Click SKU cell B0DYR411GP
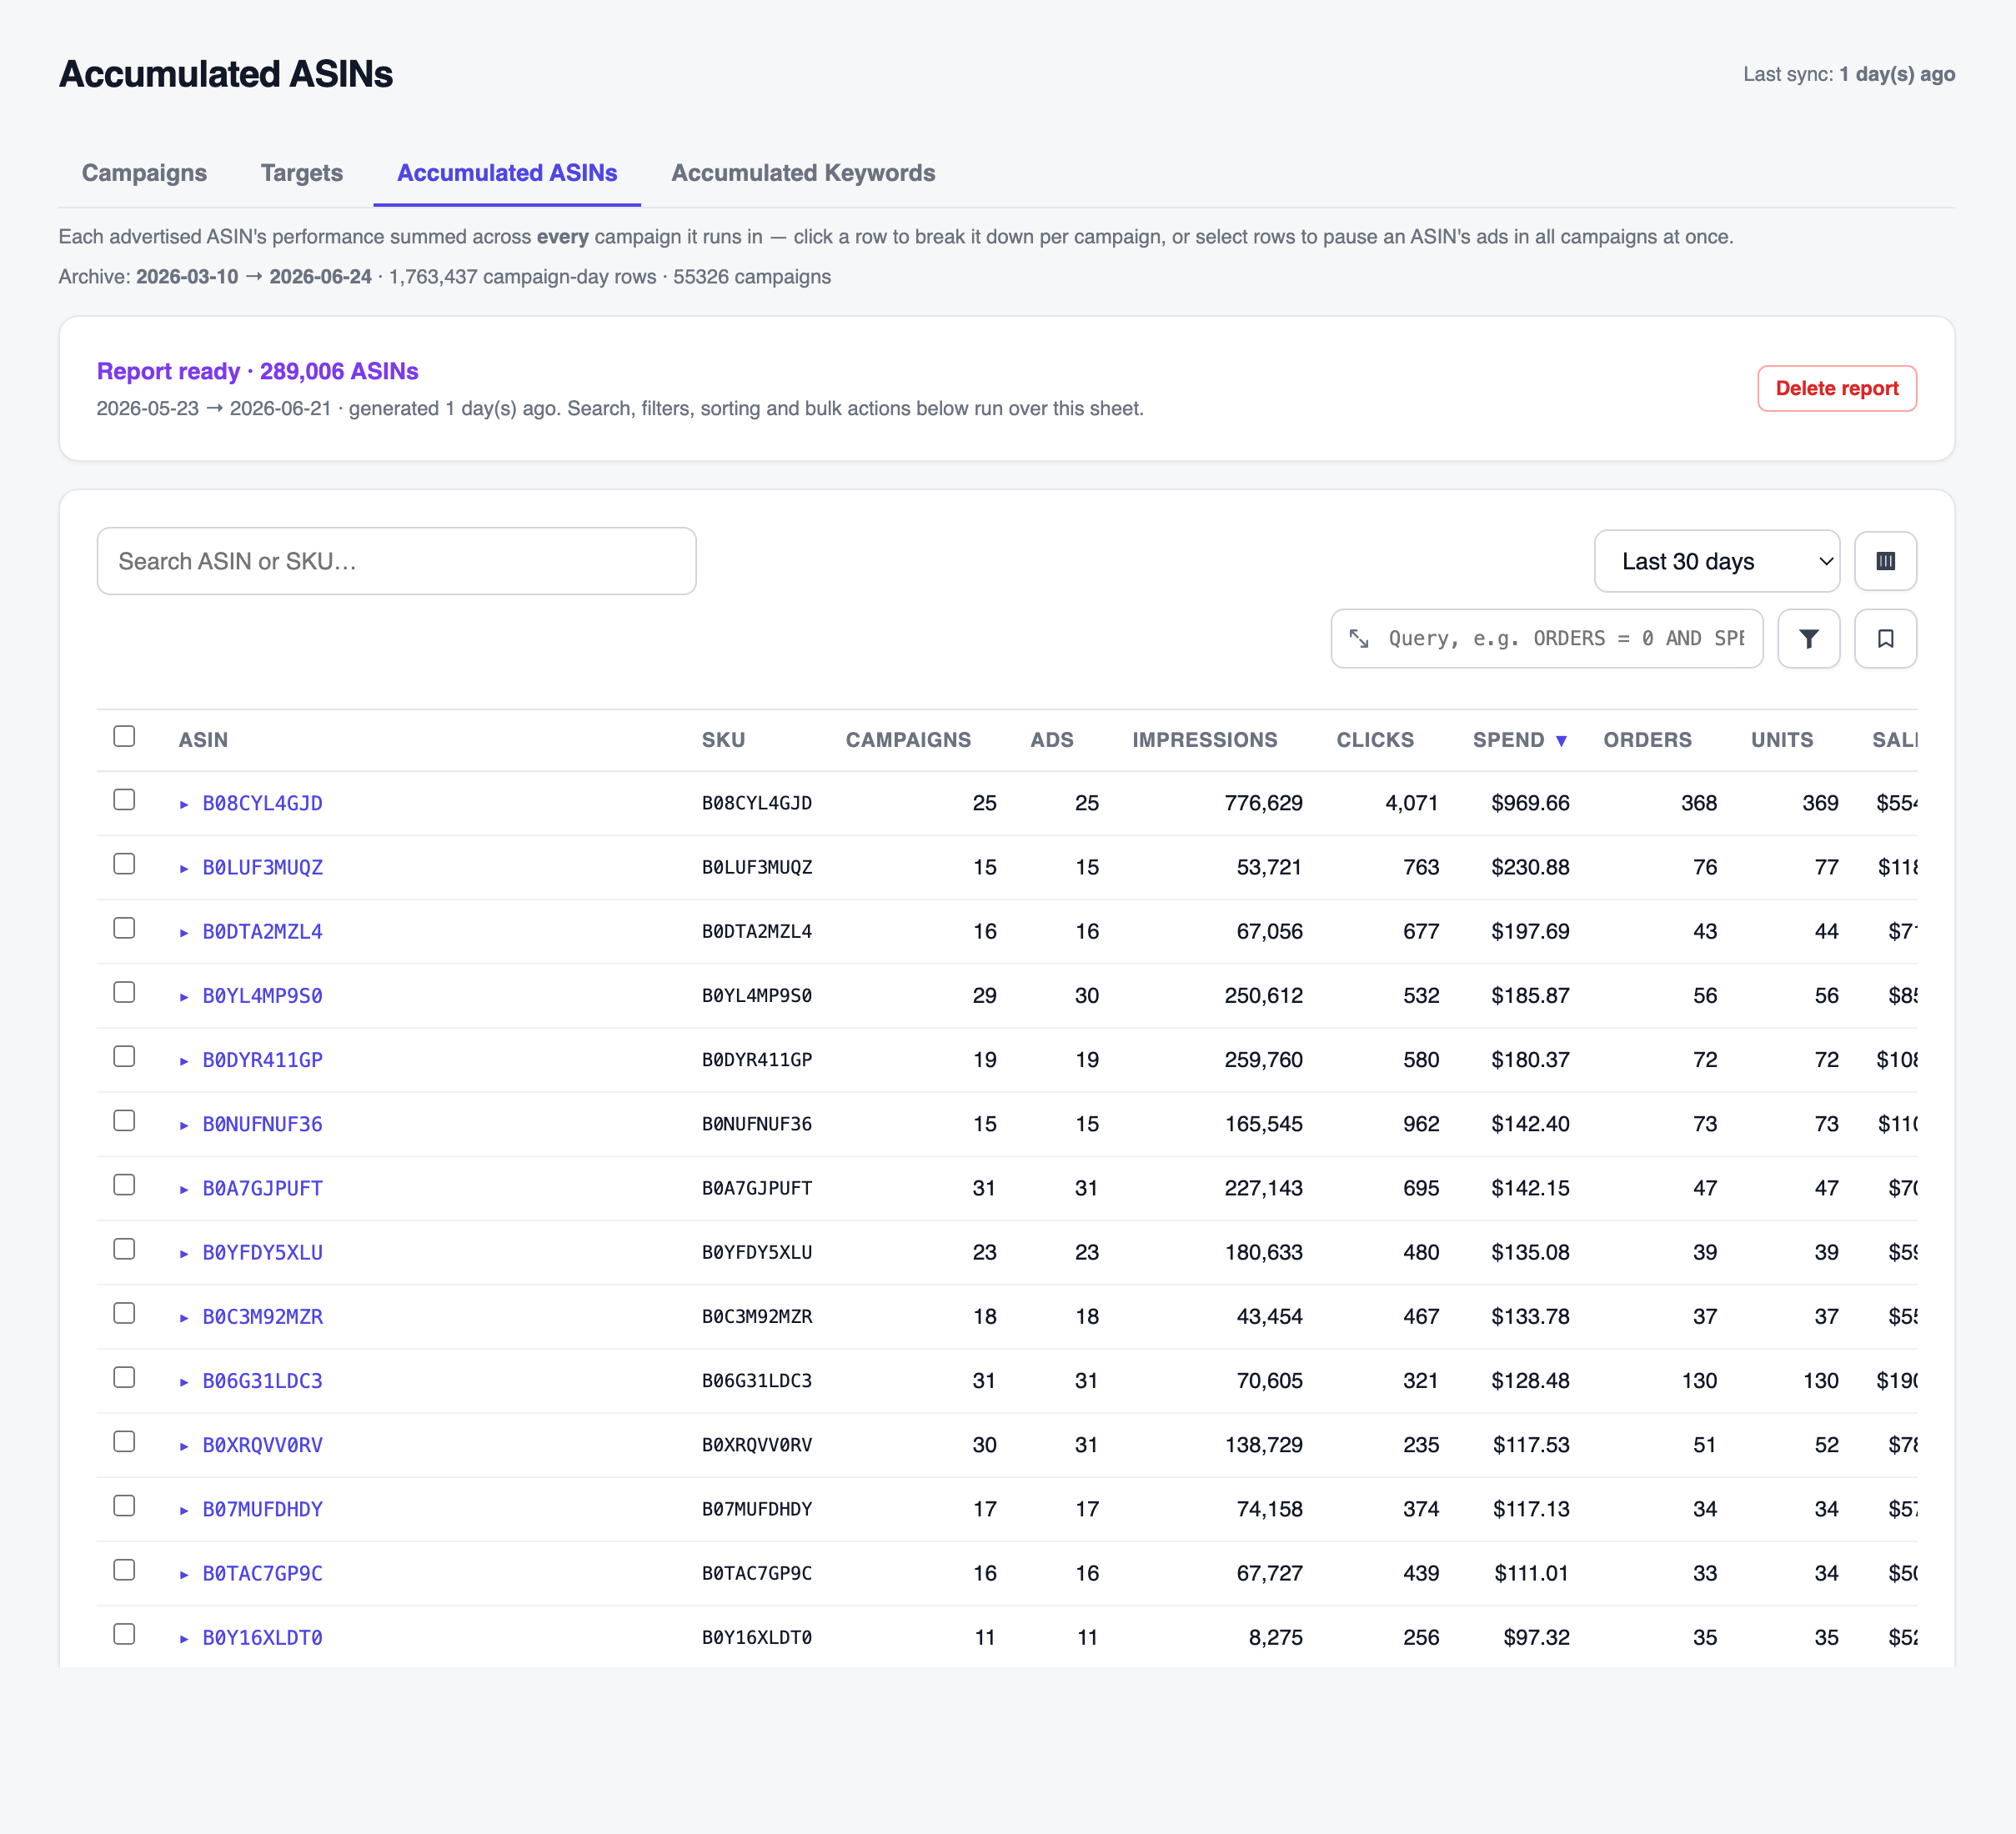 tap(756, 1060)
